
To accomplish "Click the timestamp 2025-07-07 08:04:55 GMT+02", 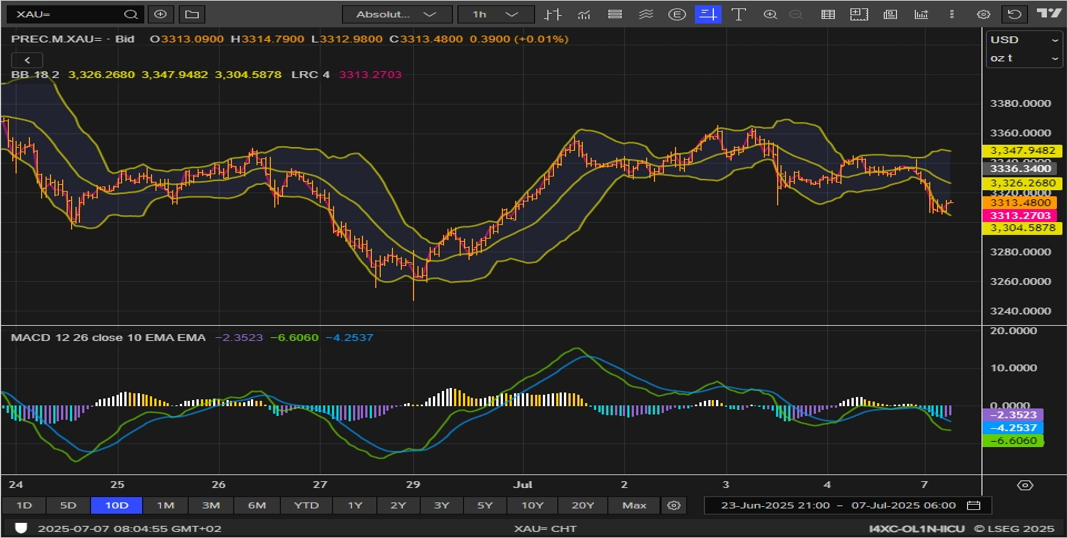I will click(129, 528).
